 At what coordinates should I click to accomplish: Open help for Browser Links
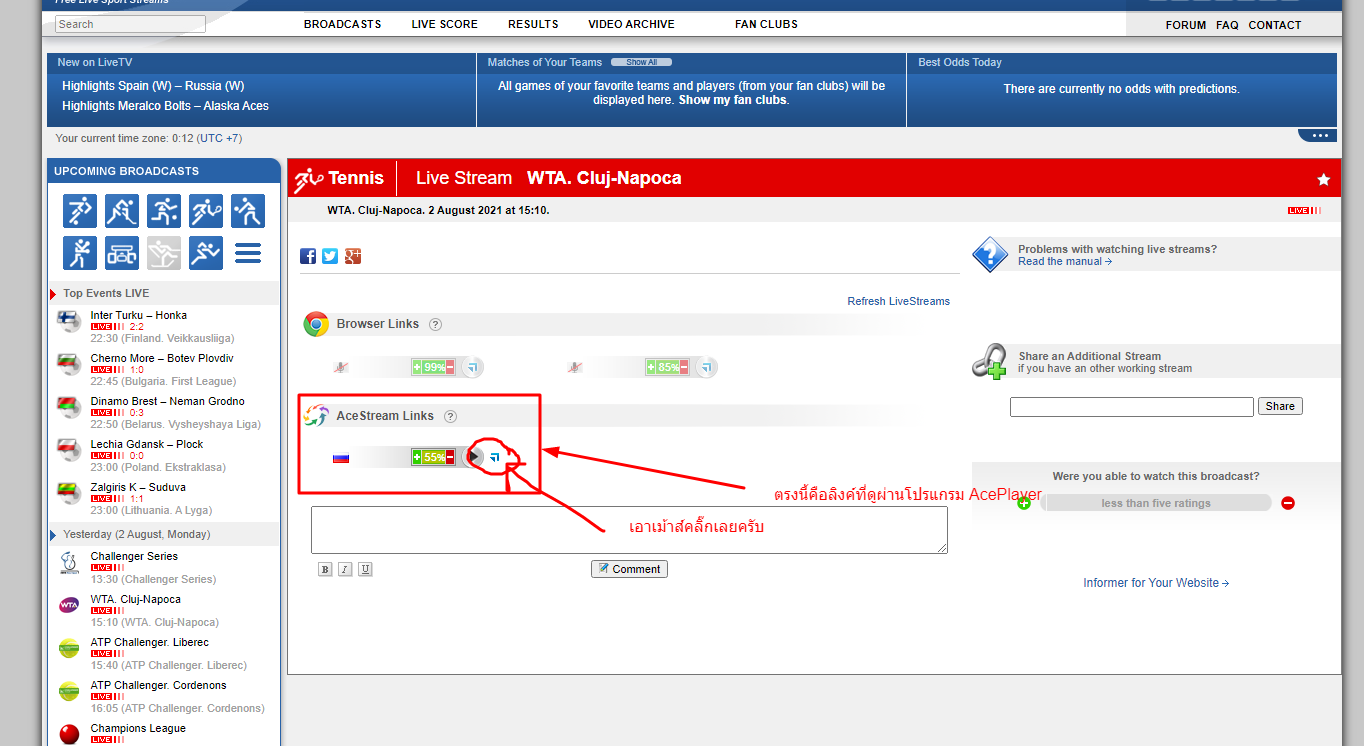point(436,324)
